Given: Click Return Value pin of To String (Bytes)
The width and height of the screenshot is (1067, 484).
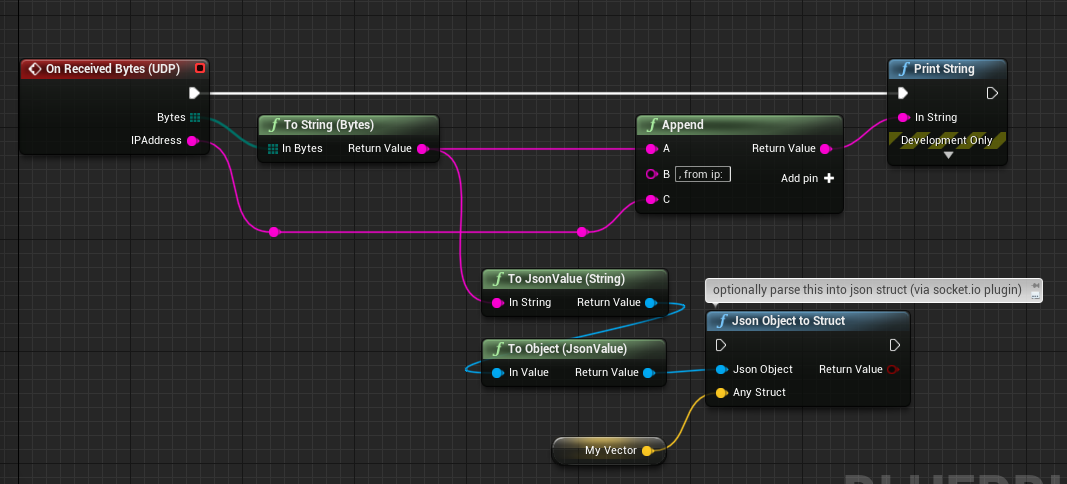Looking at the screenshot, I should [x=423, y=148].
